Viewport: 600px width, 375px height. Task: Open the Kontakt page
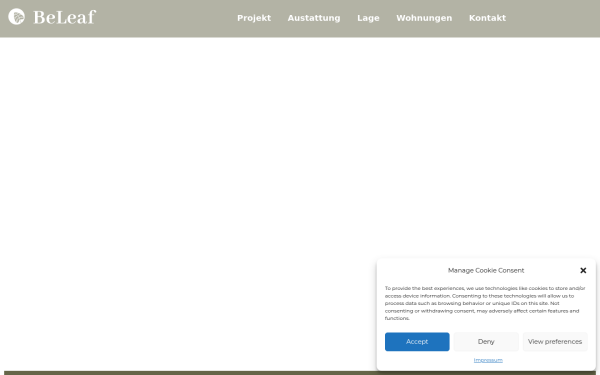tap(488, 18)
